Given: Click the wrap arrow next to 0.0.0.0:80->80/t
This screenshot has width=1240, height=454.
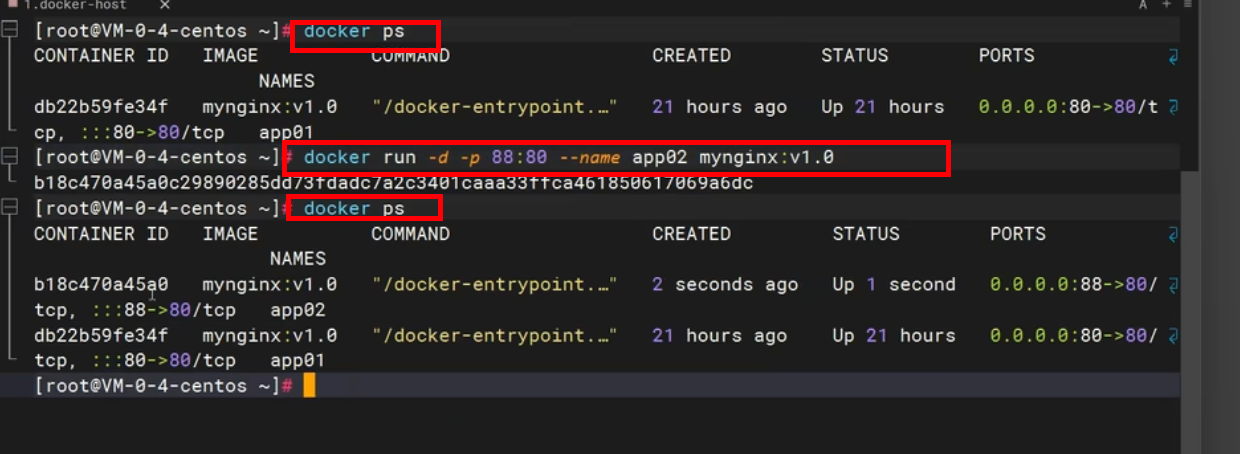Looking at the screenshot, I should [1173, 107].
